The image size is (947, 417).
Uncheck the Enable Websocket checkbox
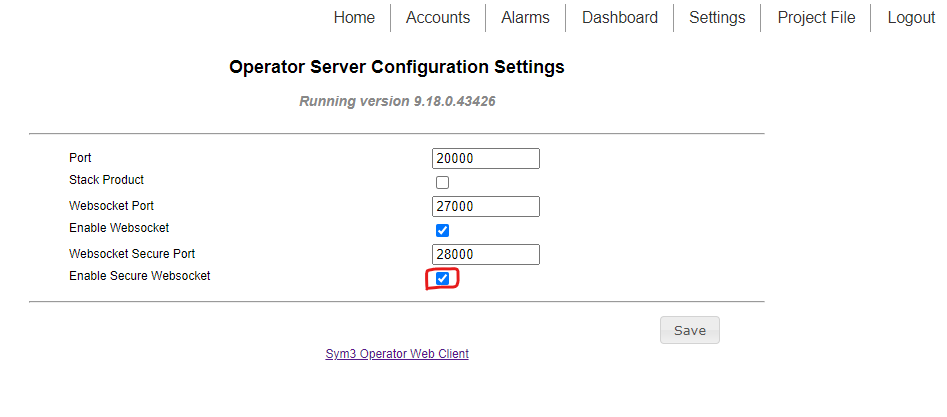tap(442, 230)
